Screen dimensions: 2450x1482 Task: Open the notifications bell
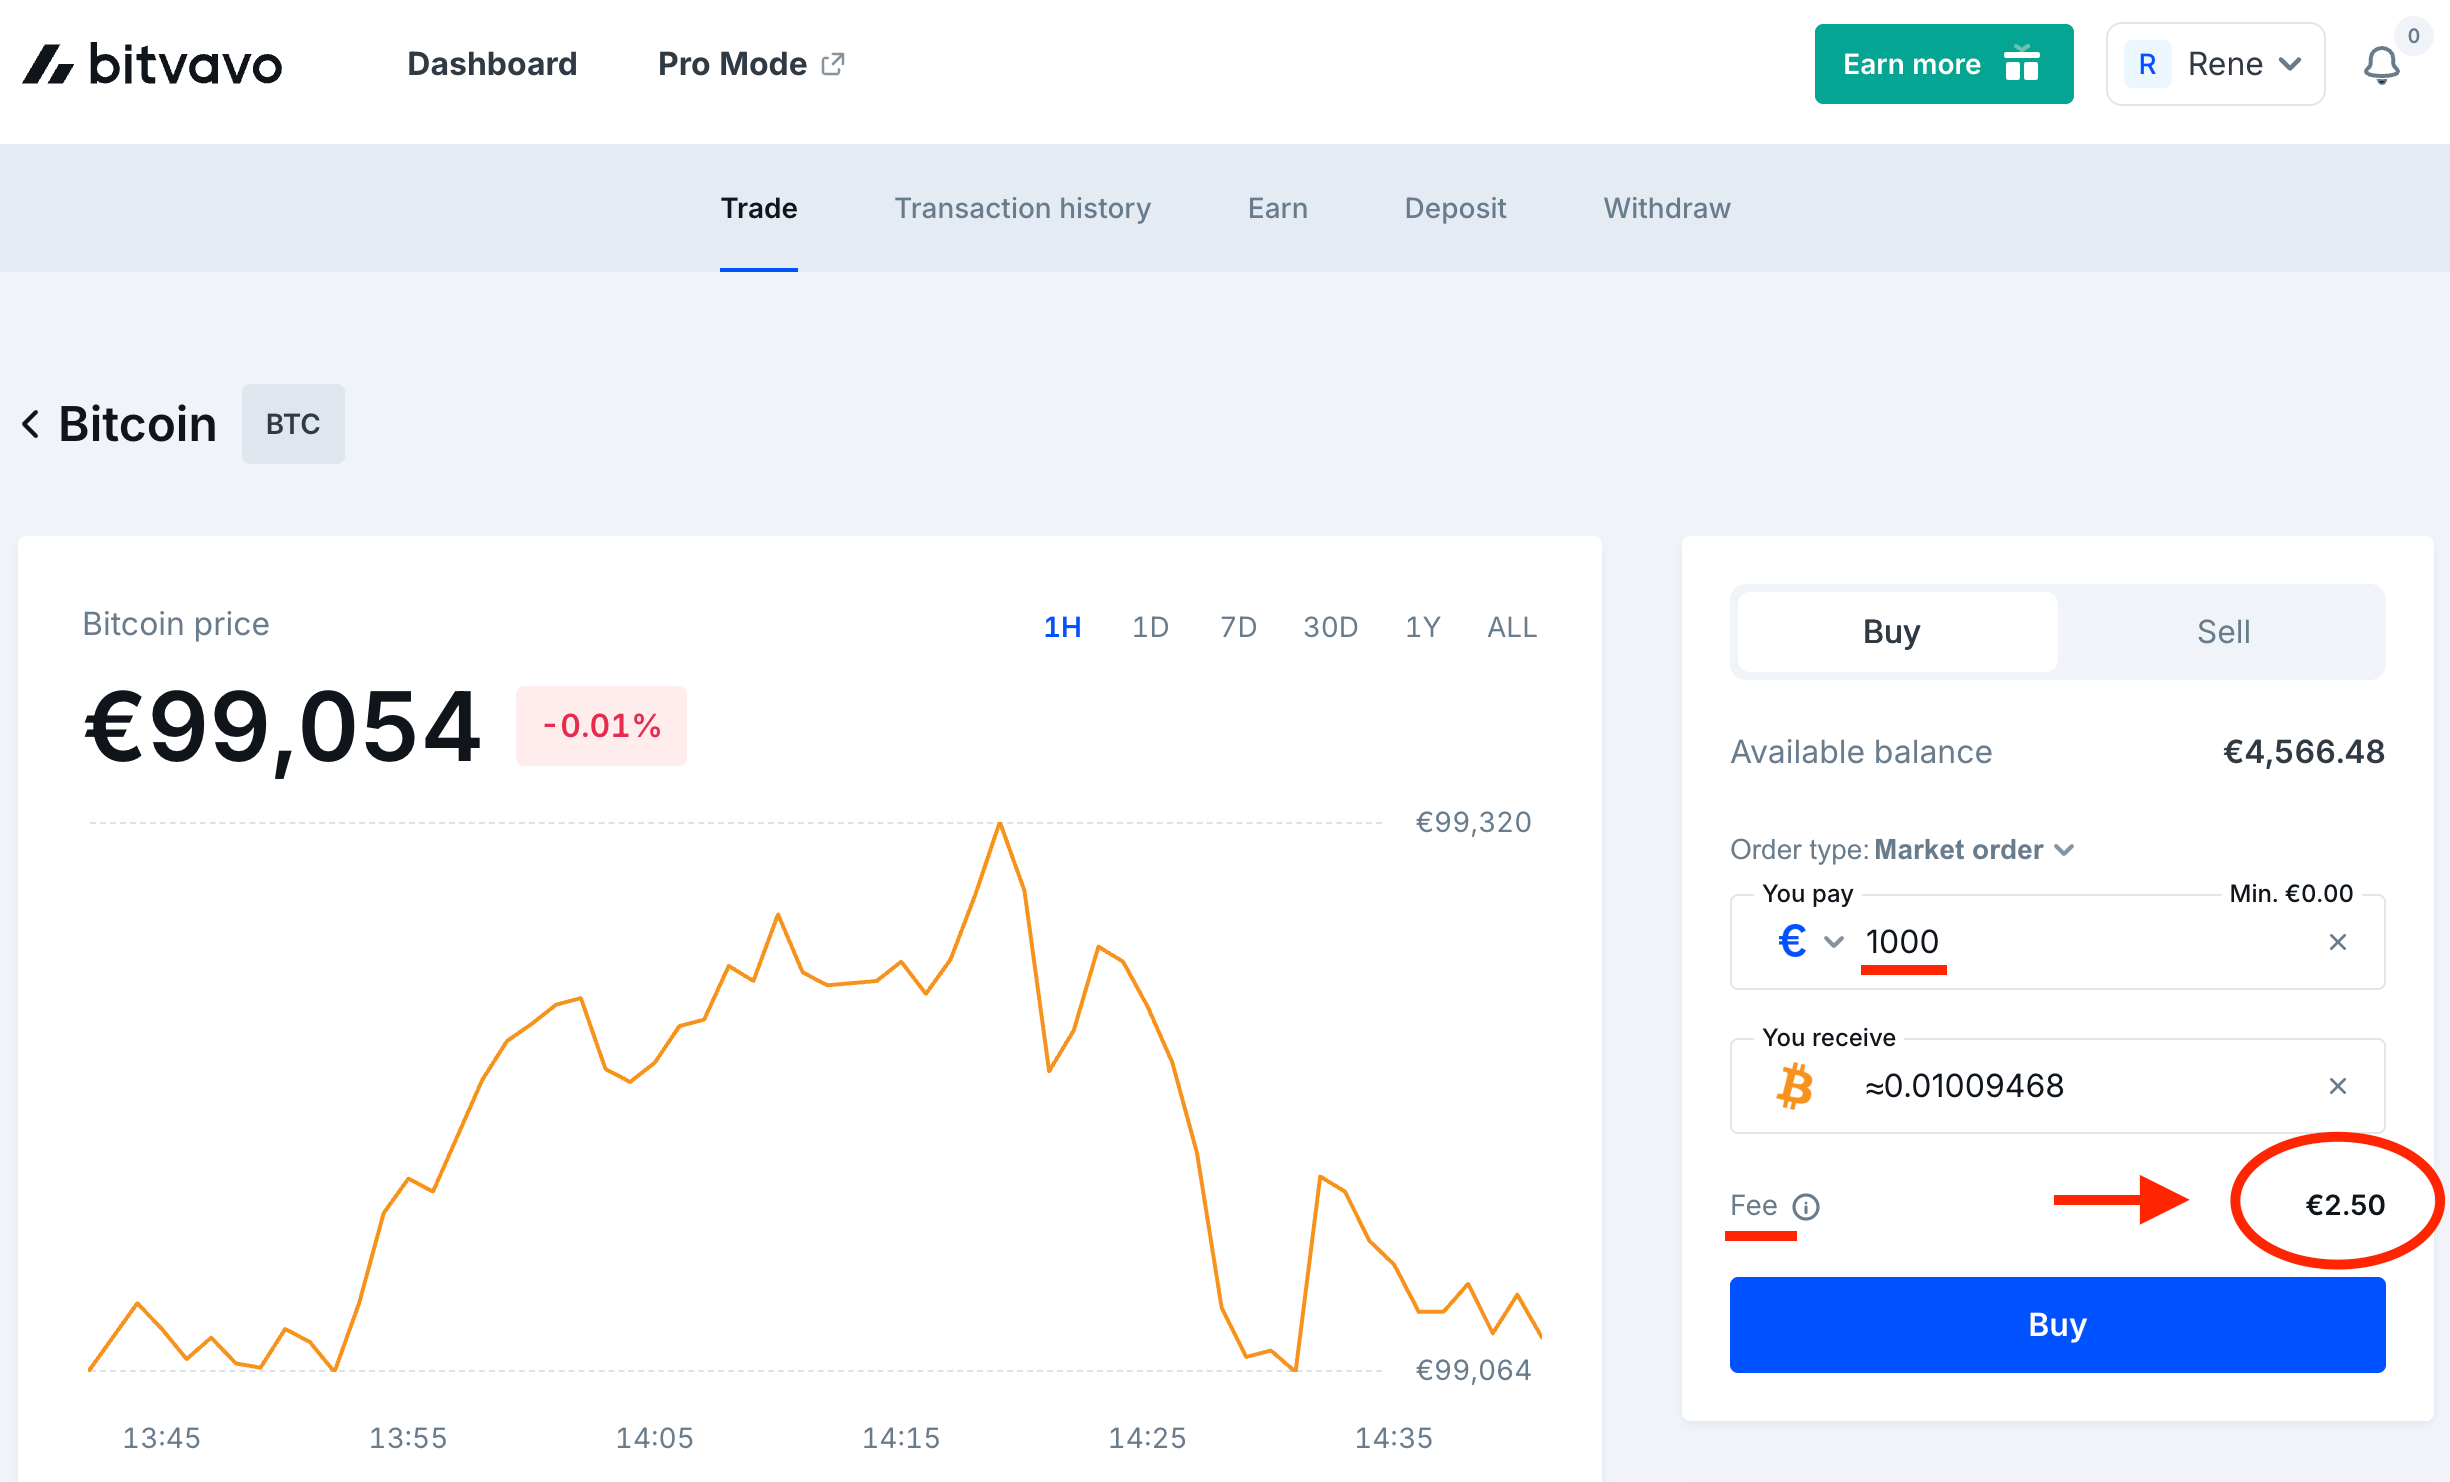[2381, 66]
